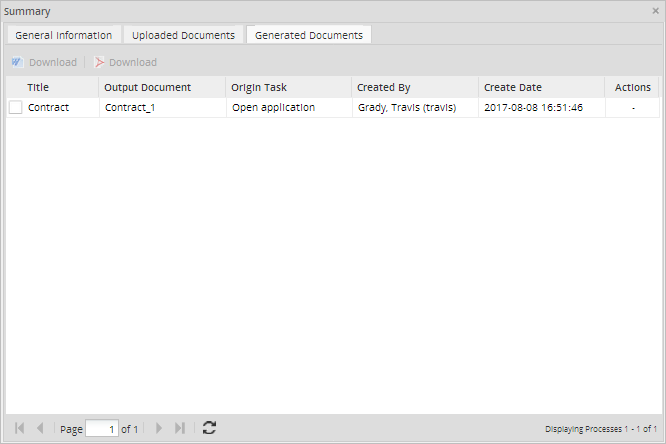
Task: Click the Open application task cell
Action: (x=273, y=107)
